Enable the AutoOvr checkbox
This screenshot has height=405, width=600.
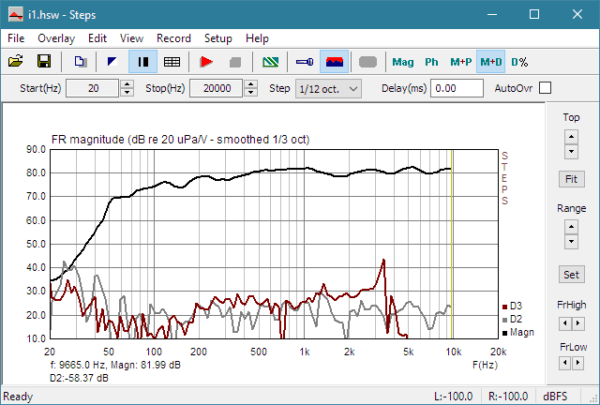click(x=545, y=88)
